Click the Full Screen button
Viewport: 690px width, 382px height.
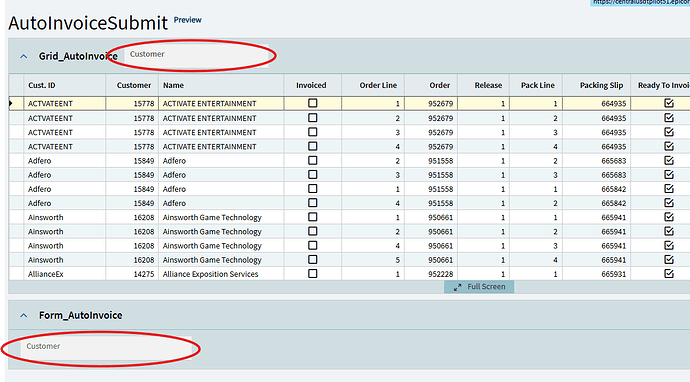point(479,287)
